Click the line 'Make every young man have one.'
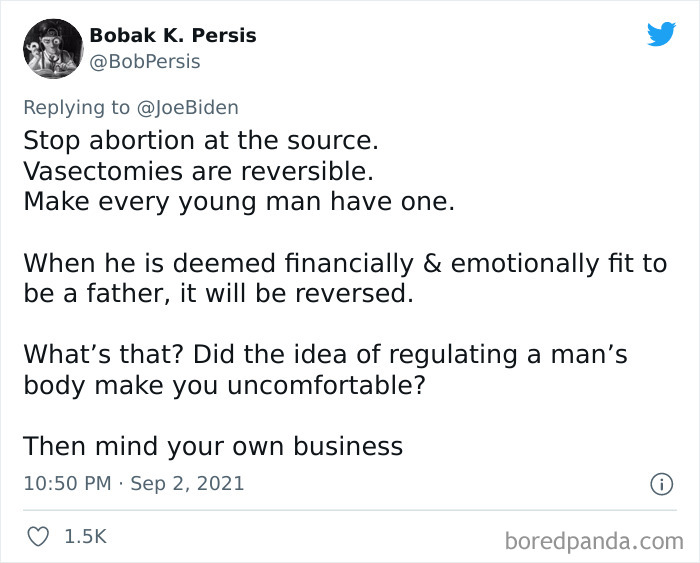Viewport: 700px width, 563px height. pyautogui.click(x=238, y=200)
